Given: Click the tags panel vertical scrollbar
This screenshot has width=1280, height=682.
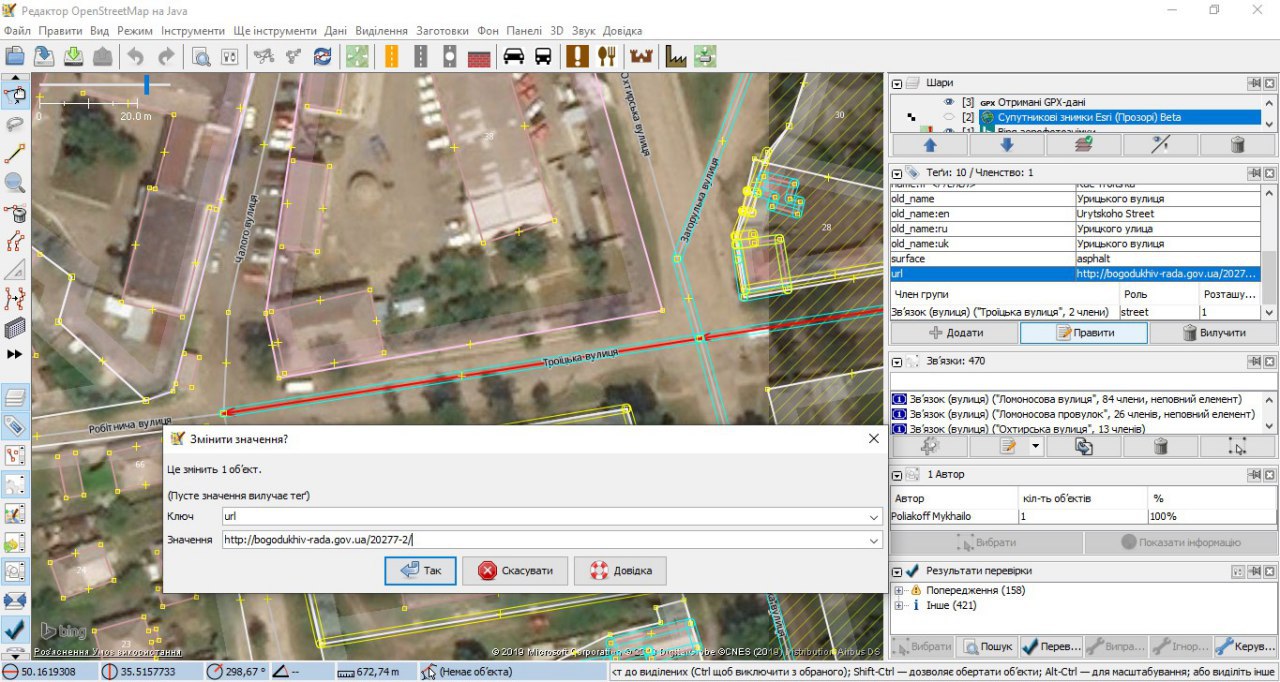Looking at the screenshot, I should pyautogui.click(x=1269, y=252).
